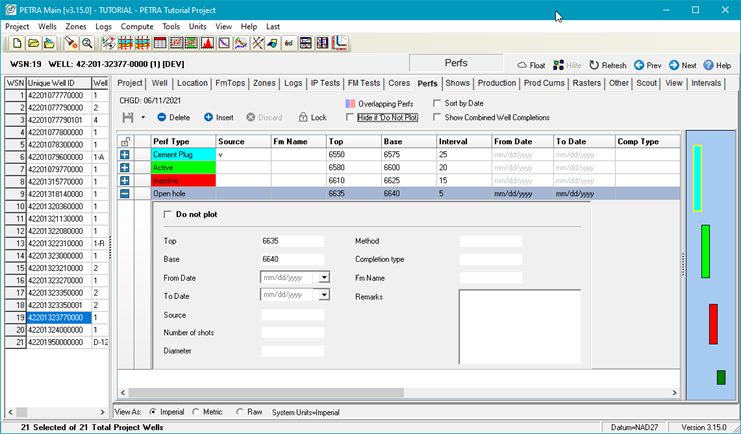
Task: Expand the Cement Plug perf row
Action: click(x=125, y=155)
